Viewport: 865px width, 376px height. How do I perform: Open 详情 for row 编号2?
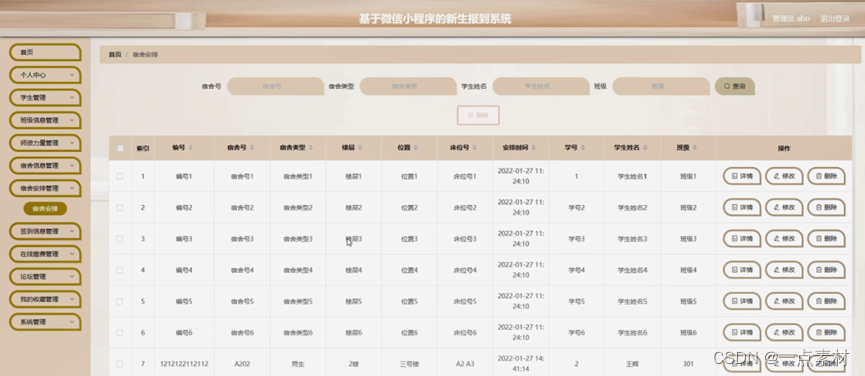click(x=742, y=208)
